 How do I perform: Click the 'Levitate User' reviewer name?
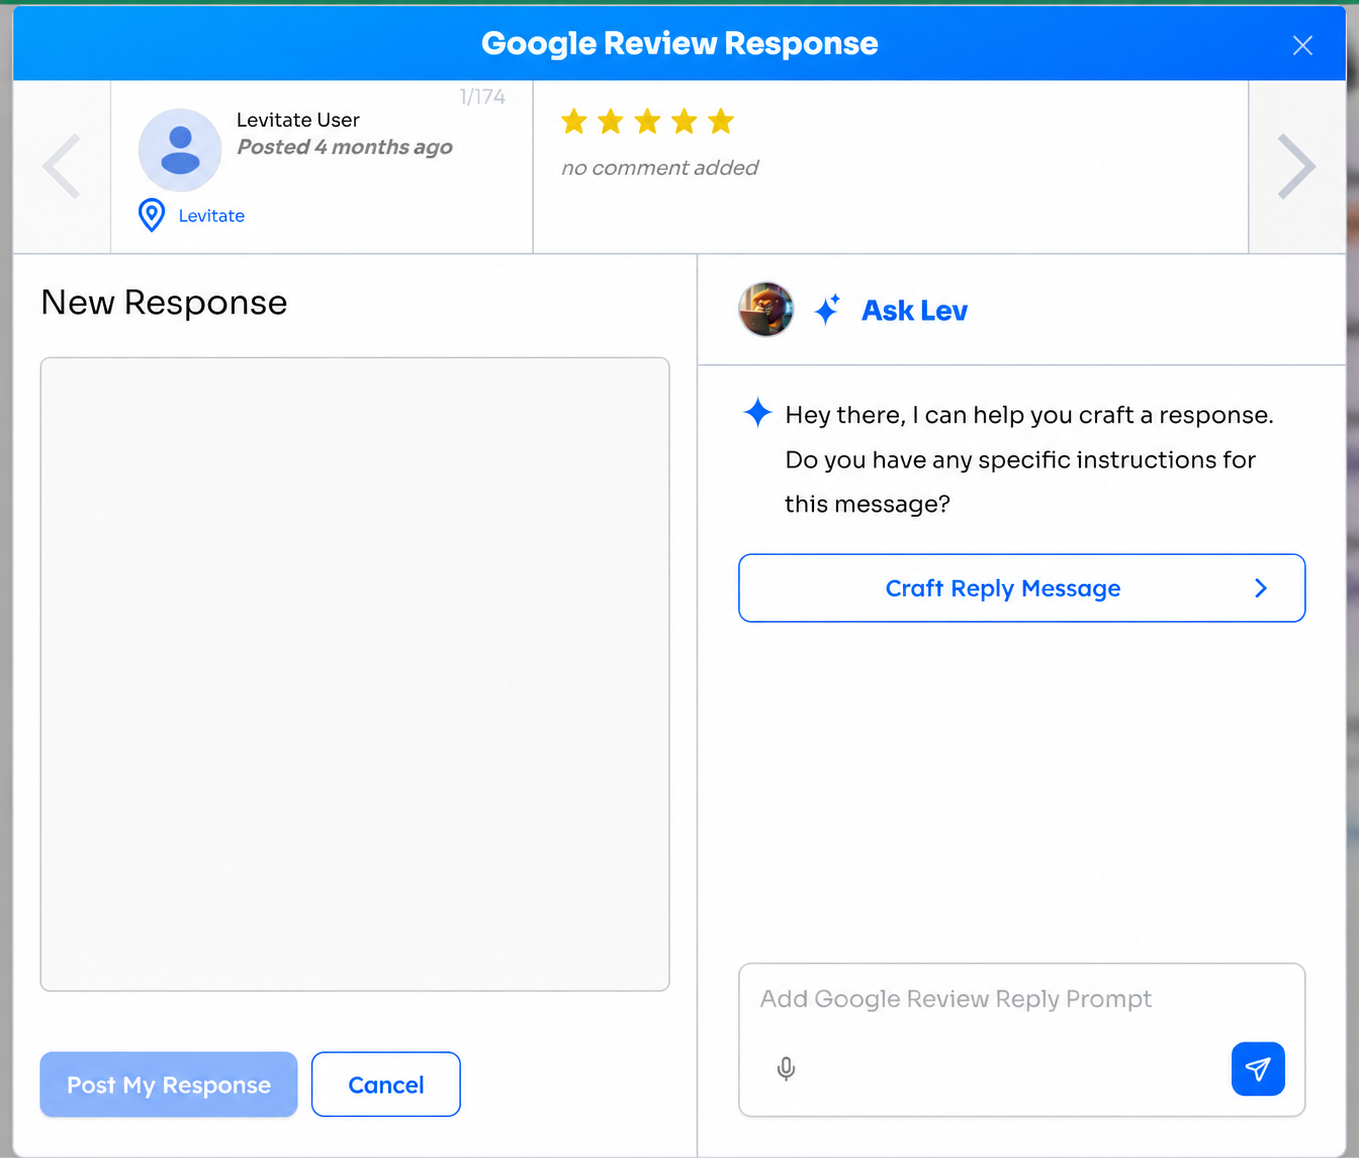tap(298, 120)
